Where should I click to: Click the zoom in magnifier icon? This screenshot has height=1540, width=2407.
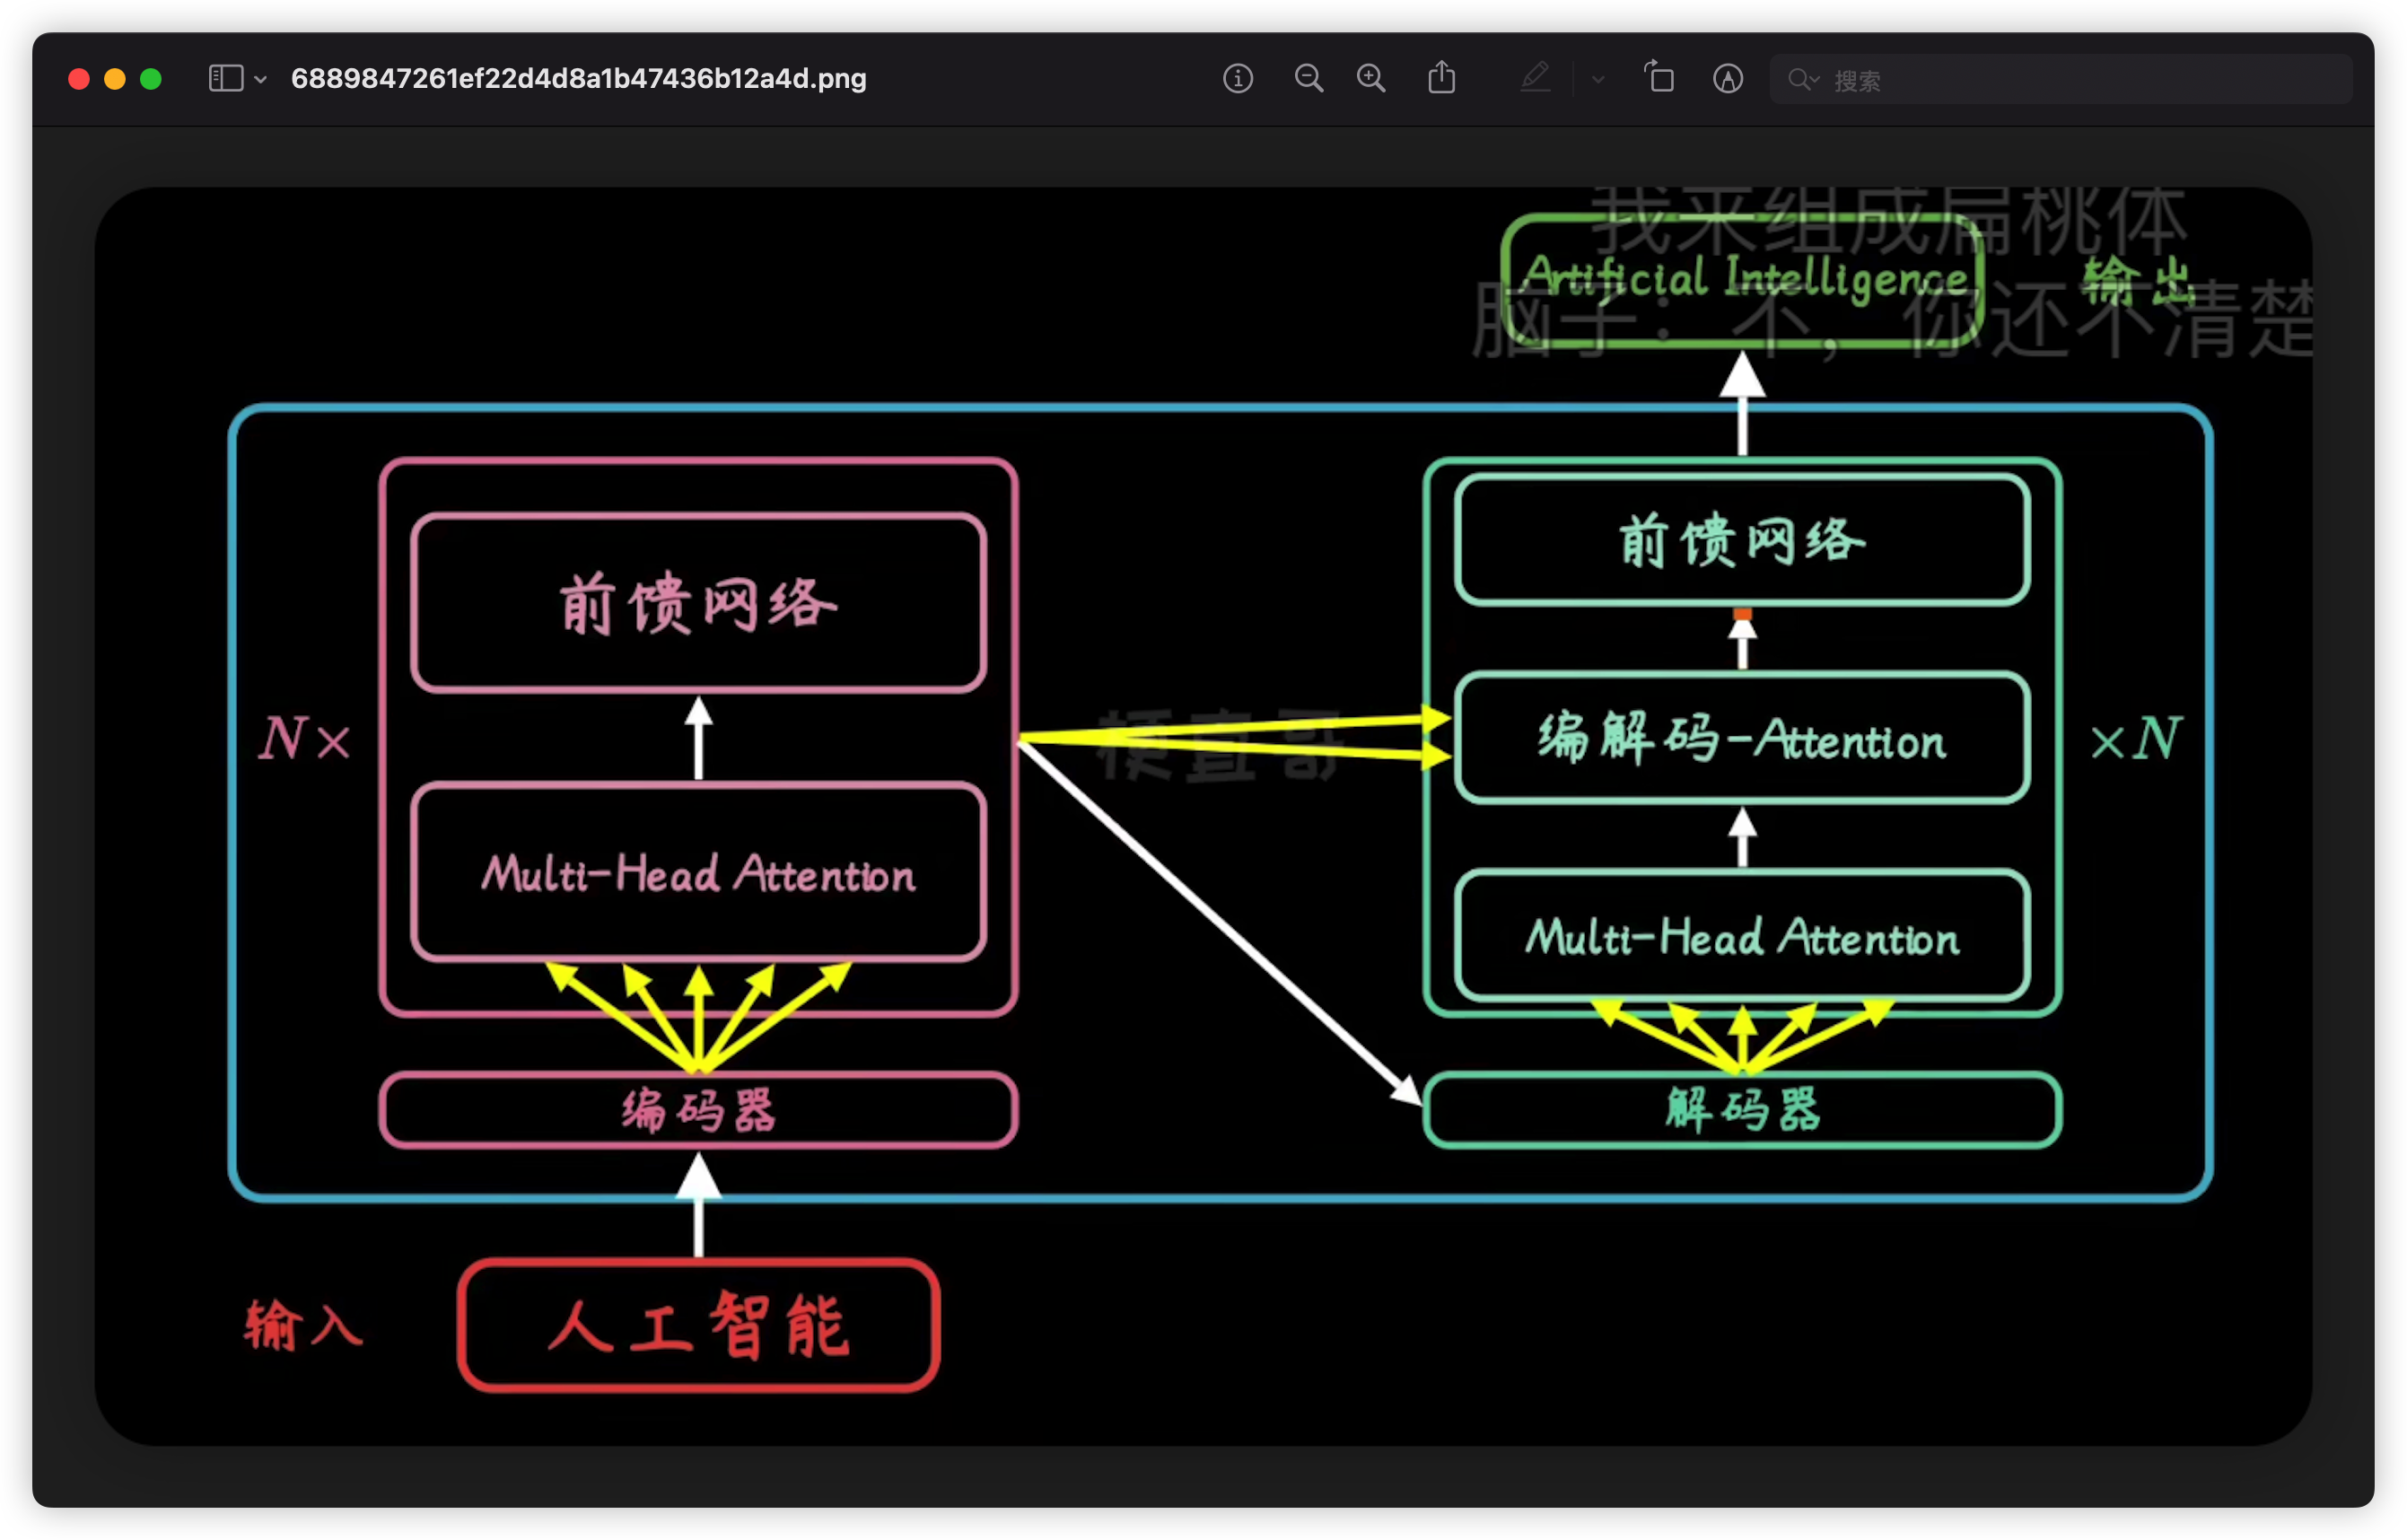point(1371,78)
